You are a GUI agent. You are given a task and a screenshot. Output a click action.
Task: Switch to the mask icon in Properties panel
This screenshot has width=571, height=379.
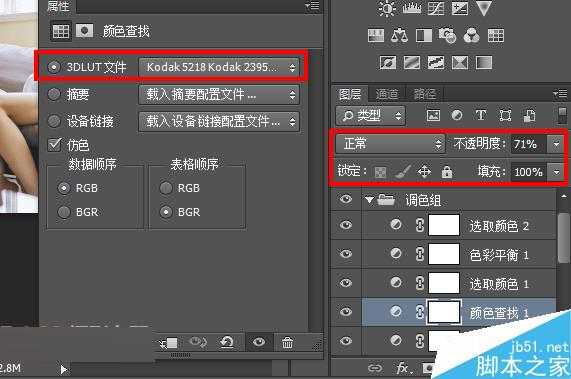[84, 31]
